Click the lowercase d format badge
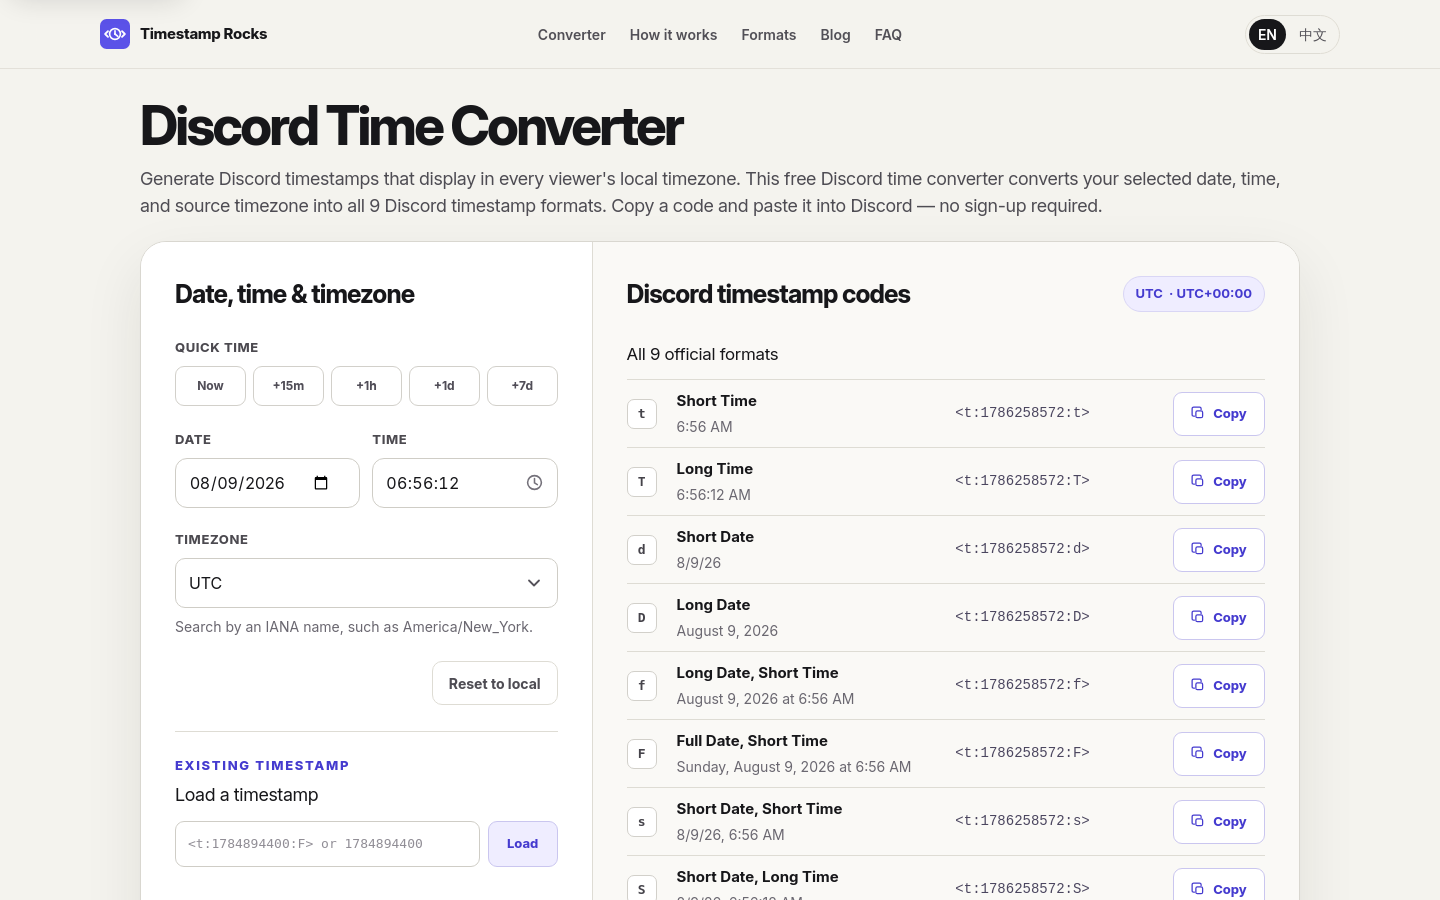The image size is (1440, 900). [x=642, y=550]
